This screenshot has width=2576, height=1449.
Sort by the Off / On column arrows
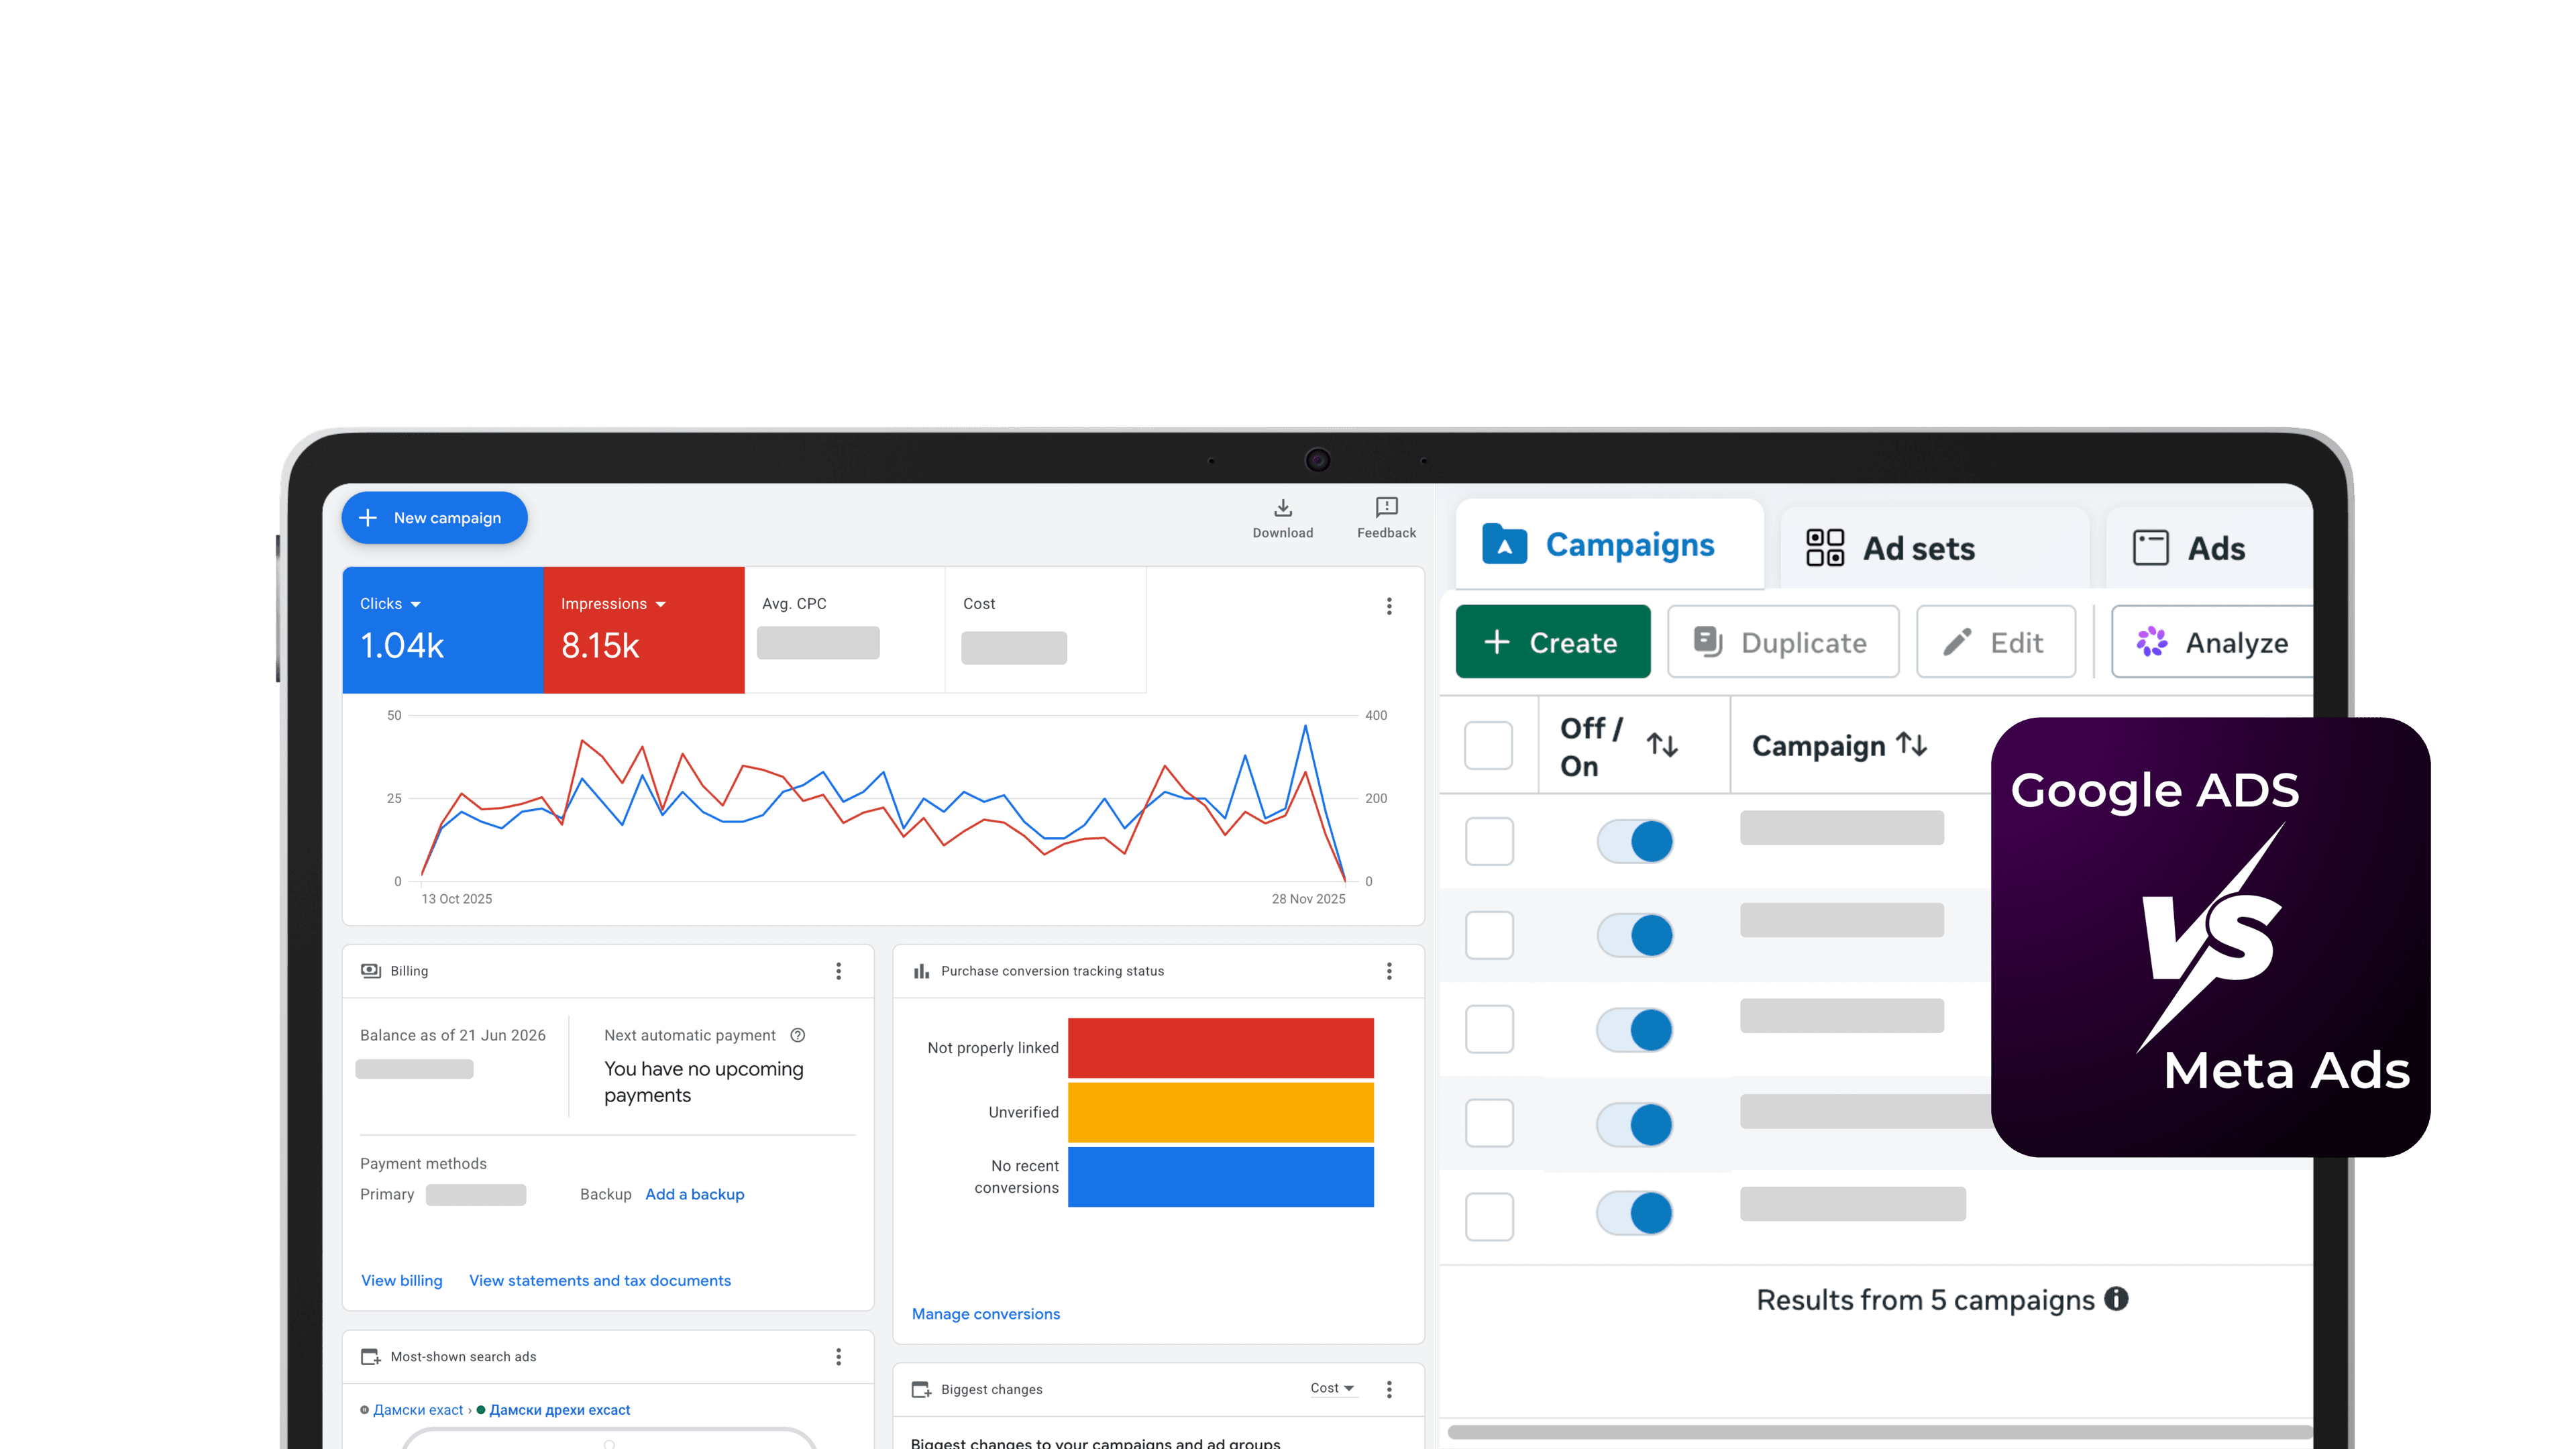[1662, 745]
